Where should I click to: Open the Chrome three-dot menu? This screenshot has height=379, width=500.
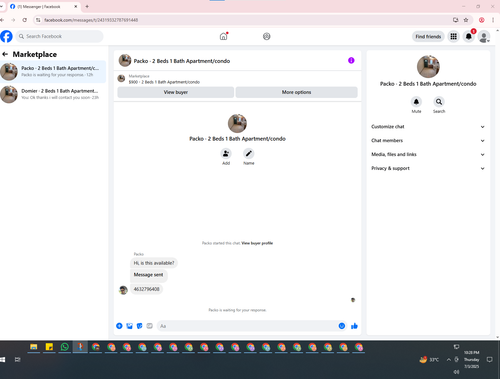[x=493, y=20]
